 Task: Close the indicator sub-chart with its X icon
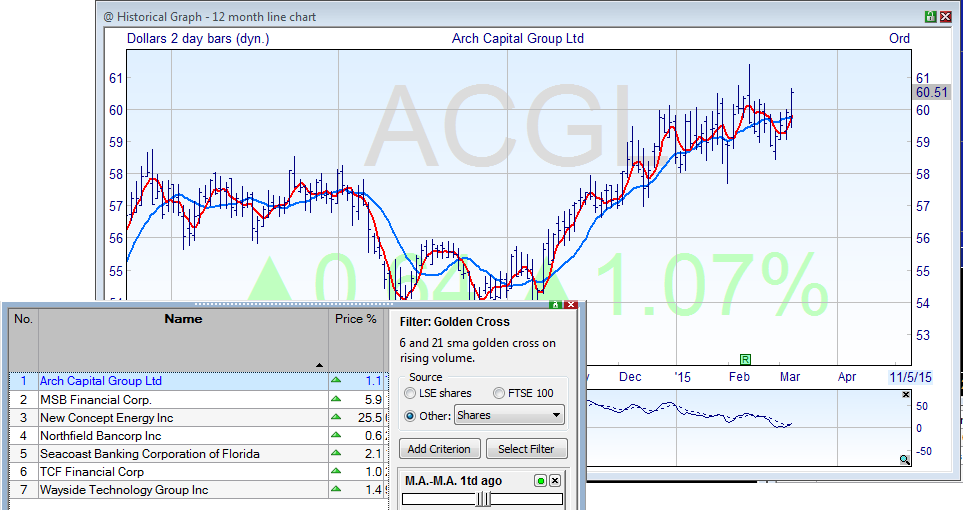pos(906,394)
